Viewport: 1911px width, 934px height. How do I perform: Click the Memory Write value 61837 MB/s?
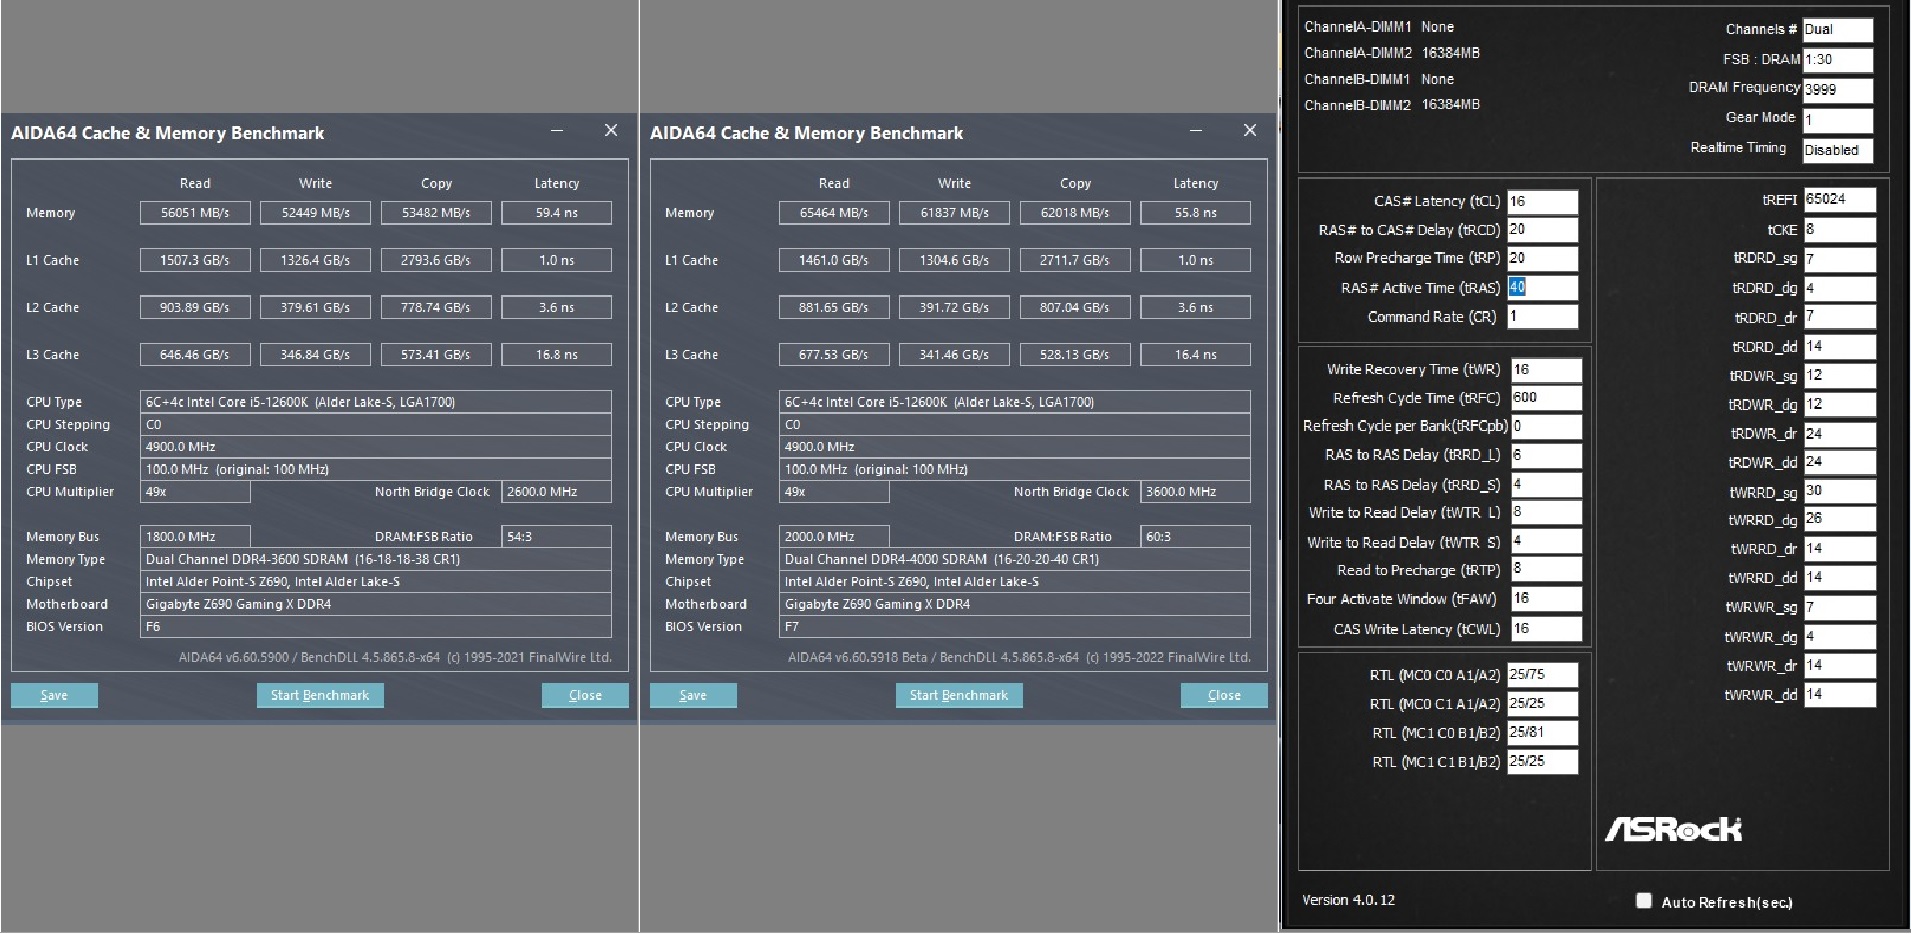954,213
